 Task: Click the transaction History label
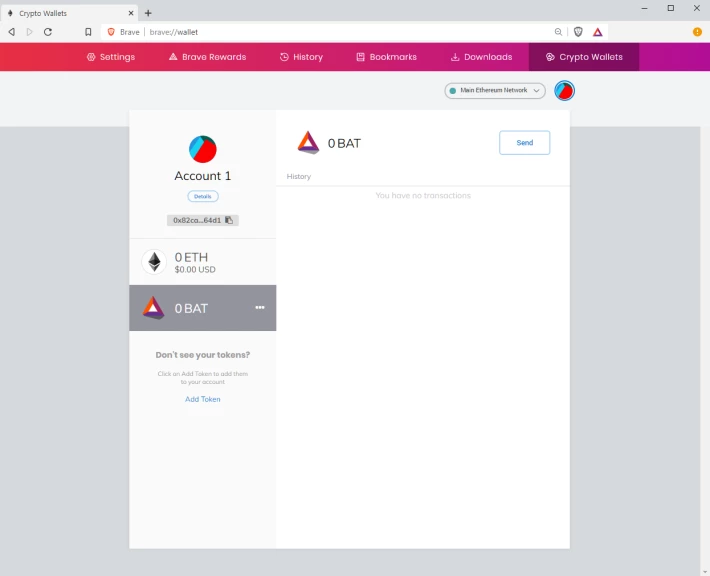click(x=299, y=177)
